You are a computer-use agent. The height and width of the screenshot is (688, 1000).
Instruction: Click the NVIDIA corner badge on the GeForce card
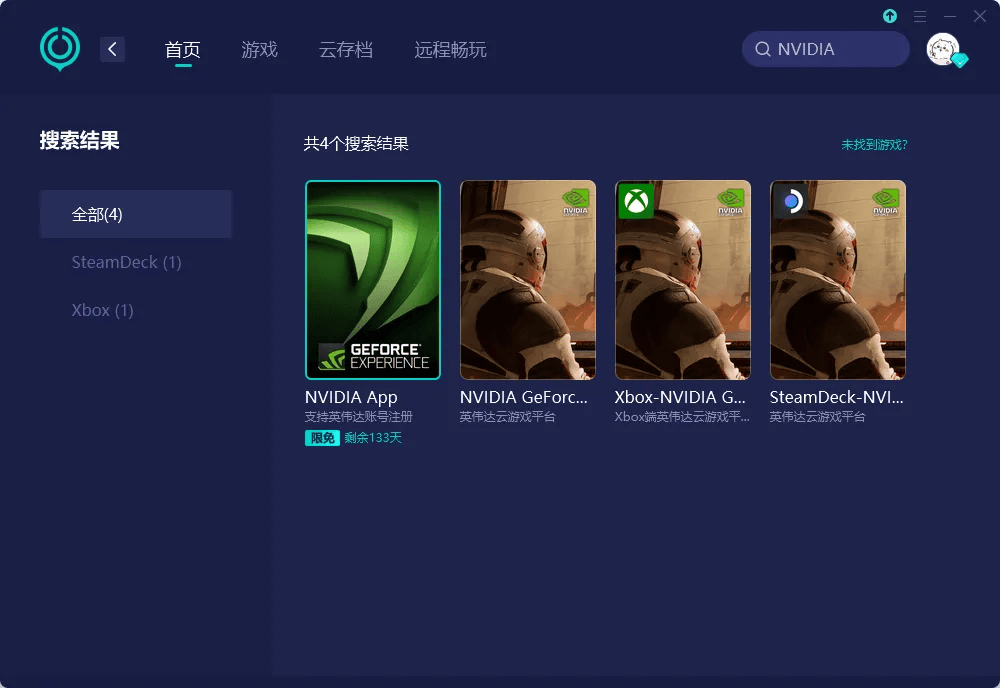pos(574,201)
